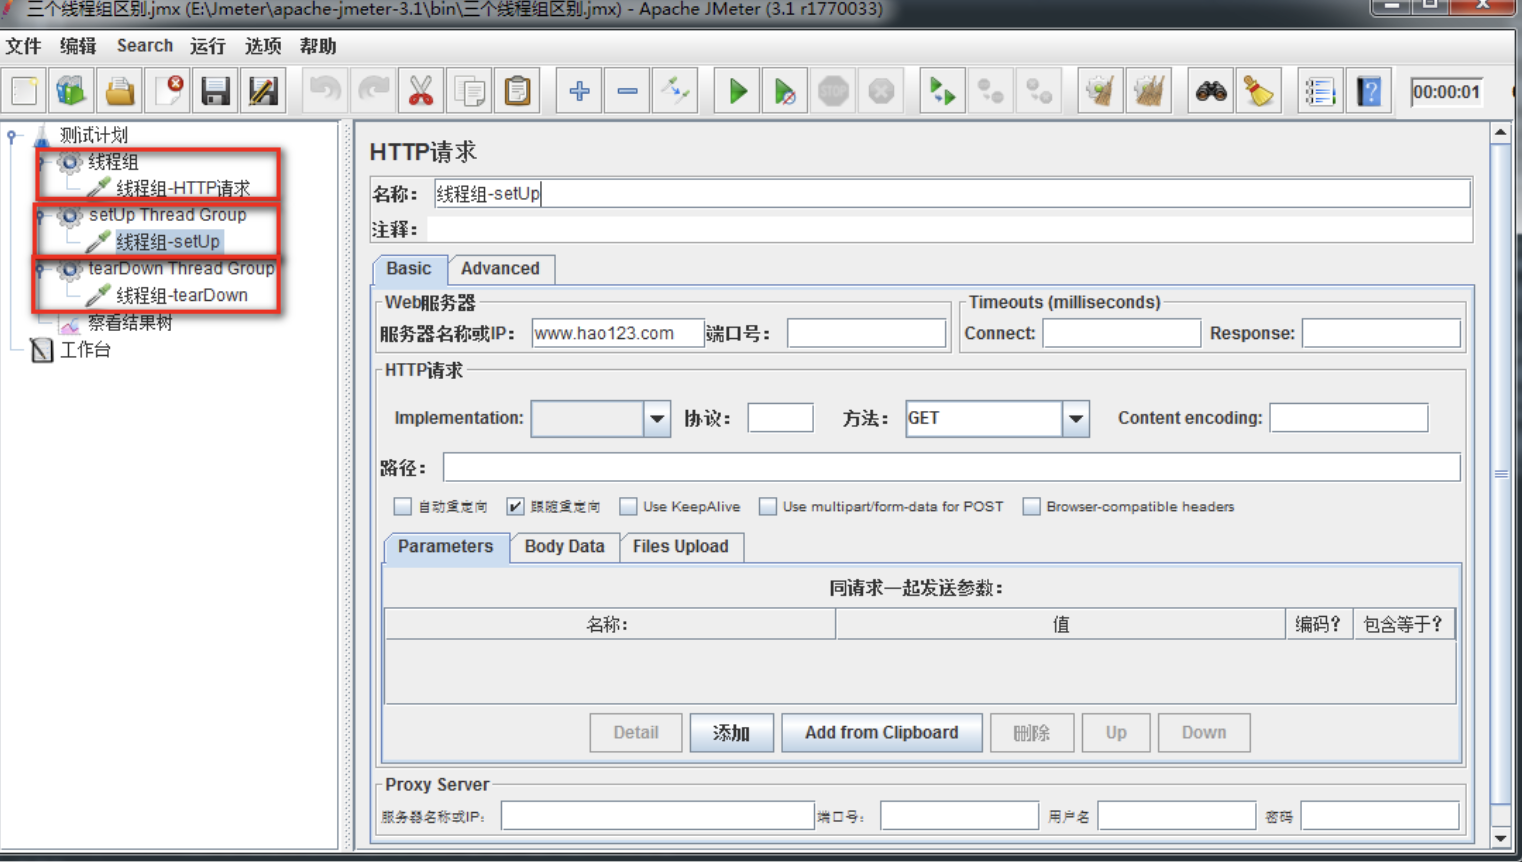Screen dimensions: 1522x862
Task: Click the Add from Clipboard button
Action: tap(881, 733)
